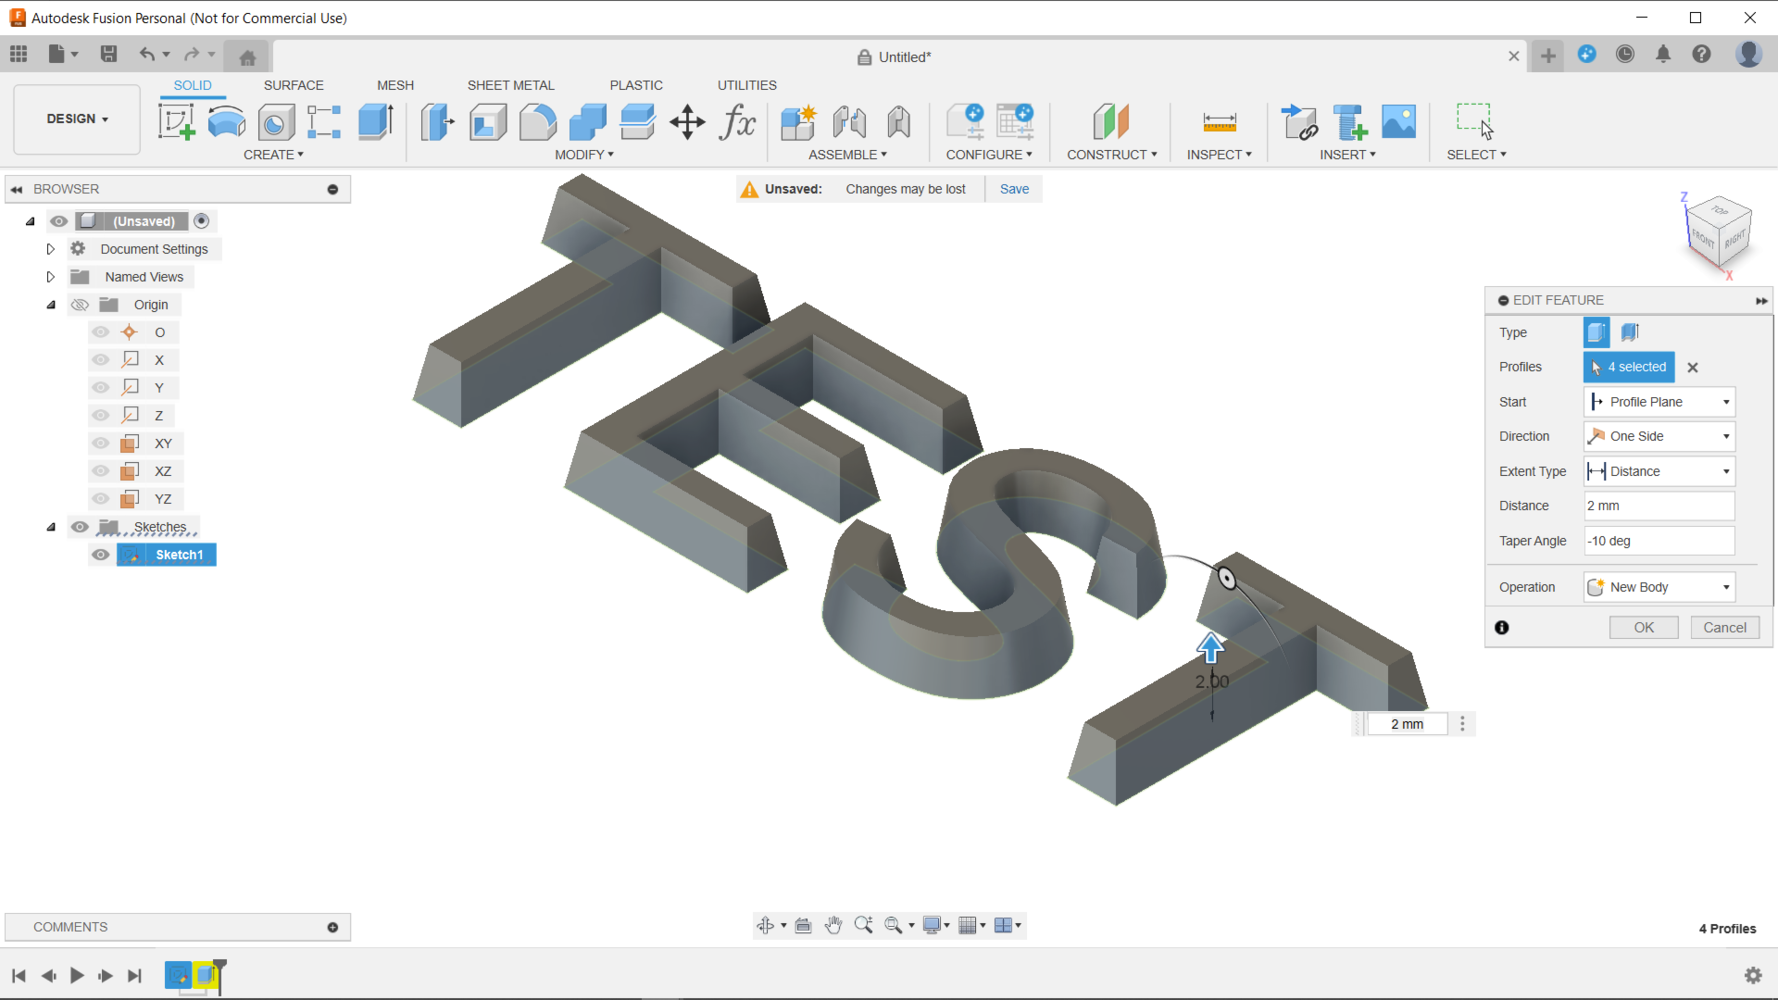This screenshot has width=1778, height=1000.
Task: Select the Shell tool
Action: (x=487, y=122)
